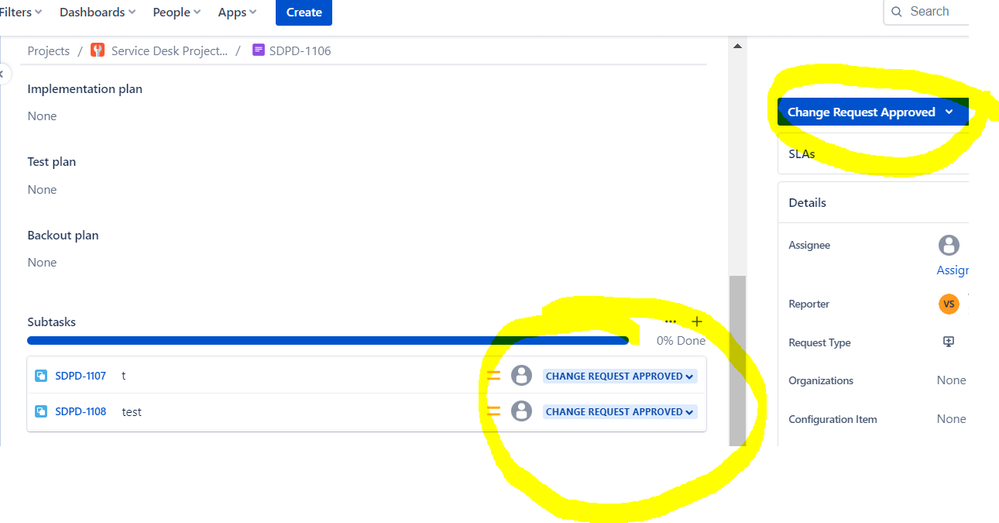Click subtask type icon for SDPD-1108

pos(41,412)
